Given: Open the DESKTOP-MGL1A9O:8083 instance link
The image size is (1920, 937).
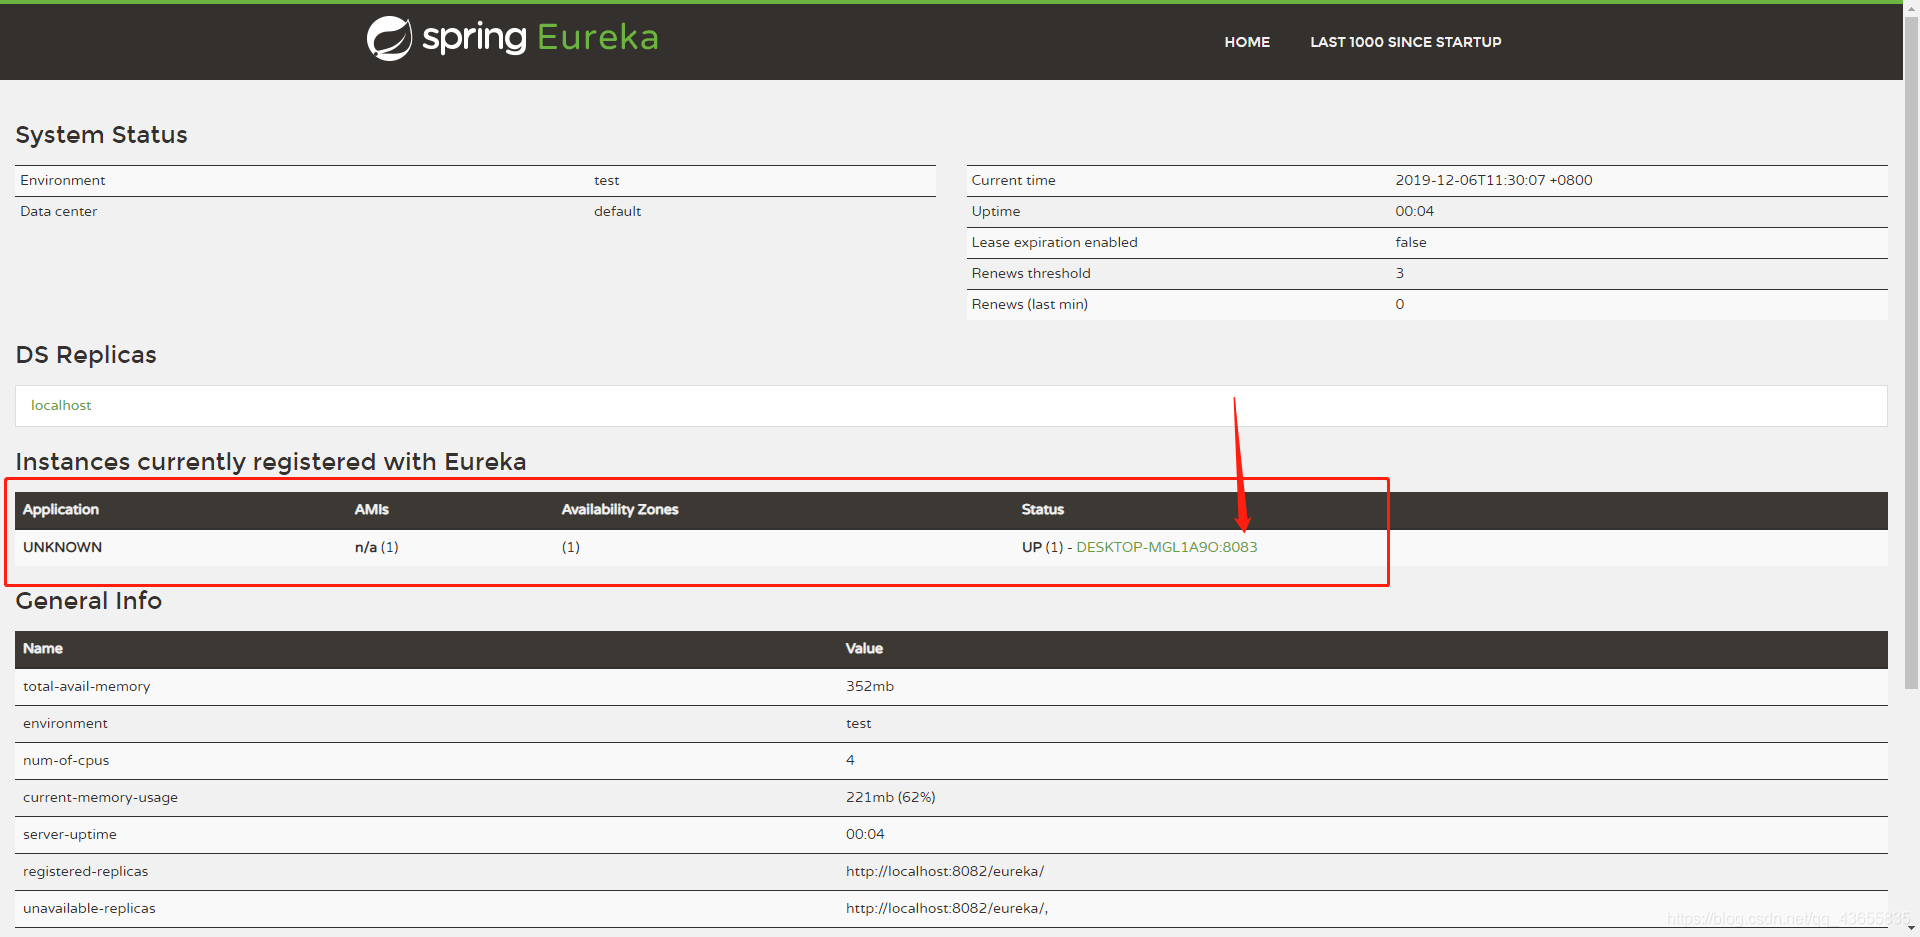Looking at the screenshot, I should (1166, 547).
